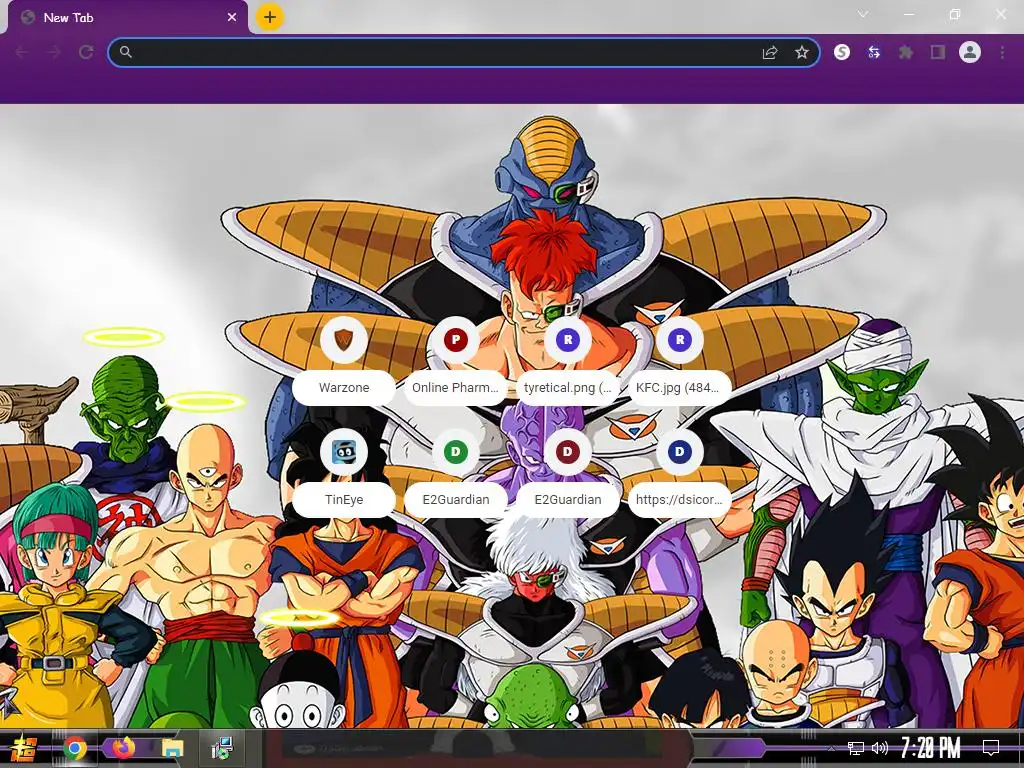1024x768 pixels.
Task: Close the New Tab tab
Action: coord(232,18)
